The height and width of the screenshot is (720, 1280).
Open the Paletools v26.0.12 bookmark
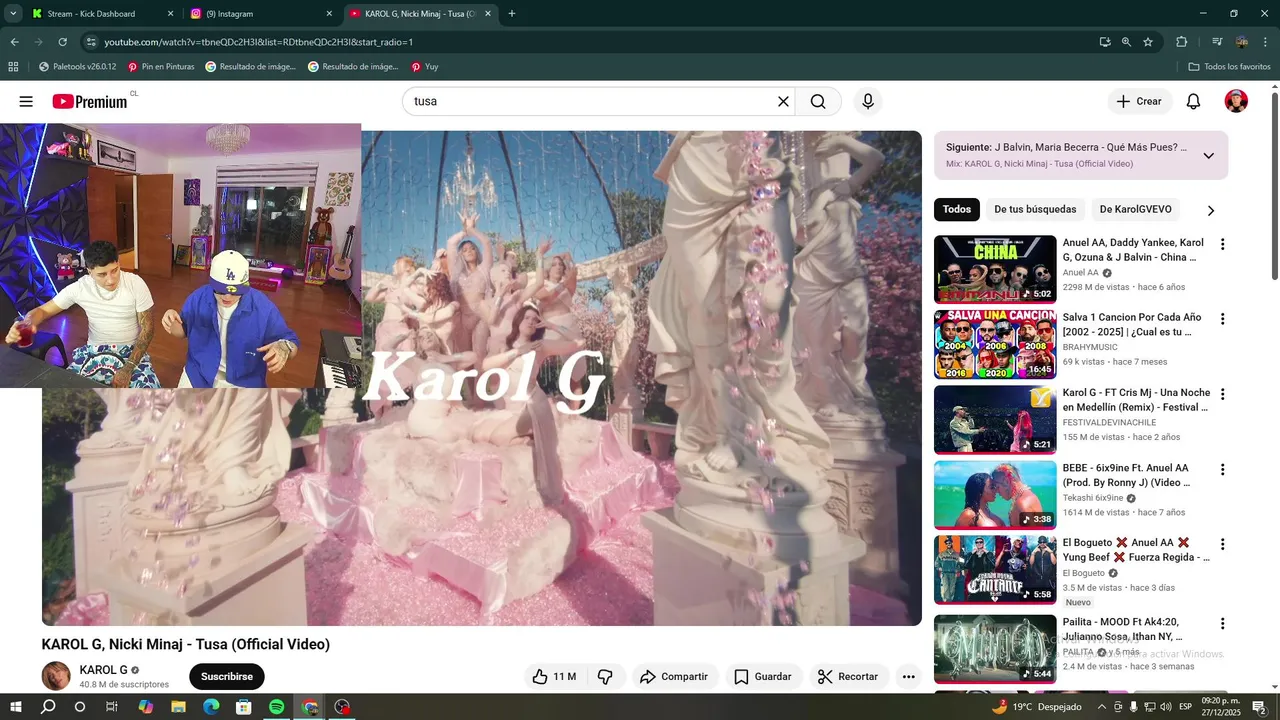(x=77, y=67)
